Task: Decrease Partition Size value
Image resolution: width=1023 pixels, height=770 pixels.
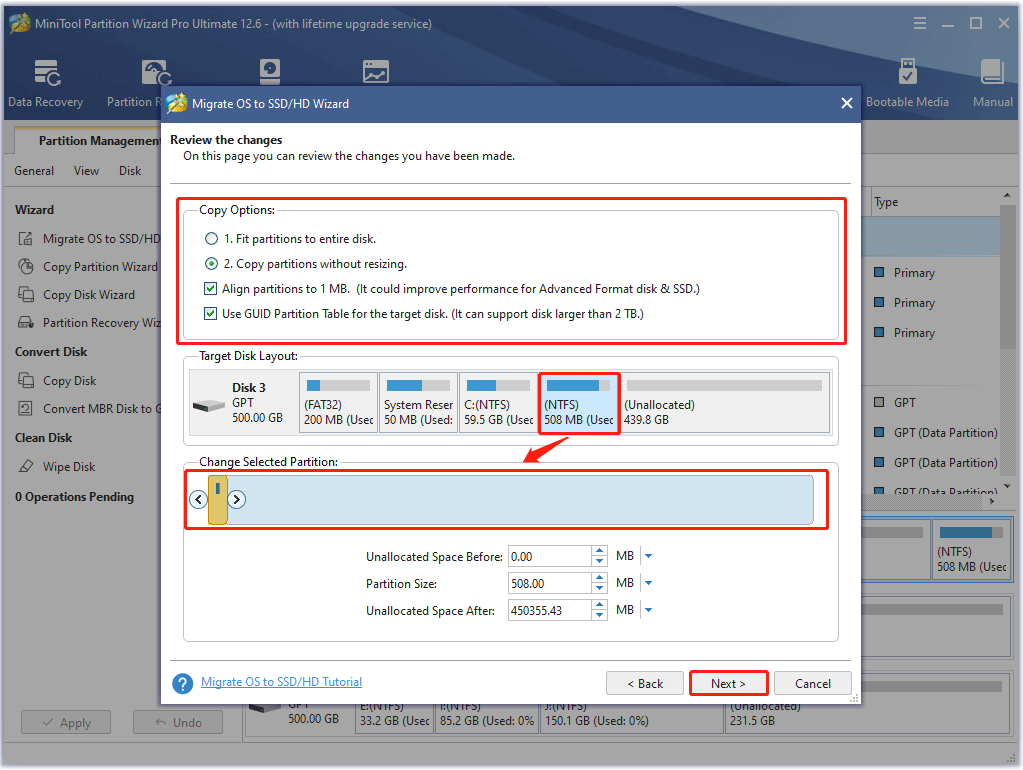Action: [600, 589]
